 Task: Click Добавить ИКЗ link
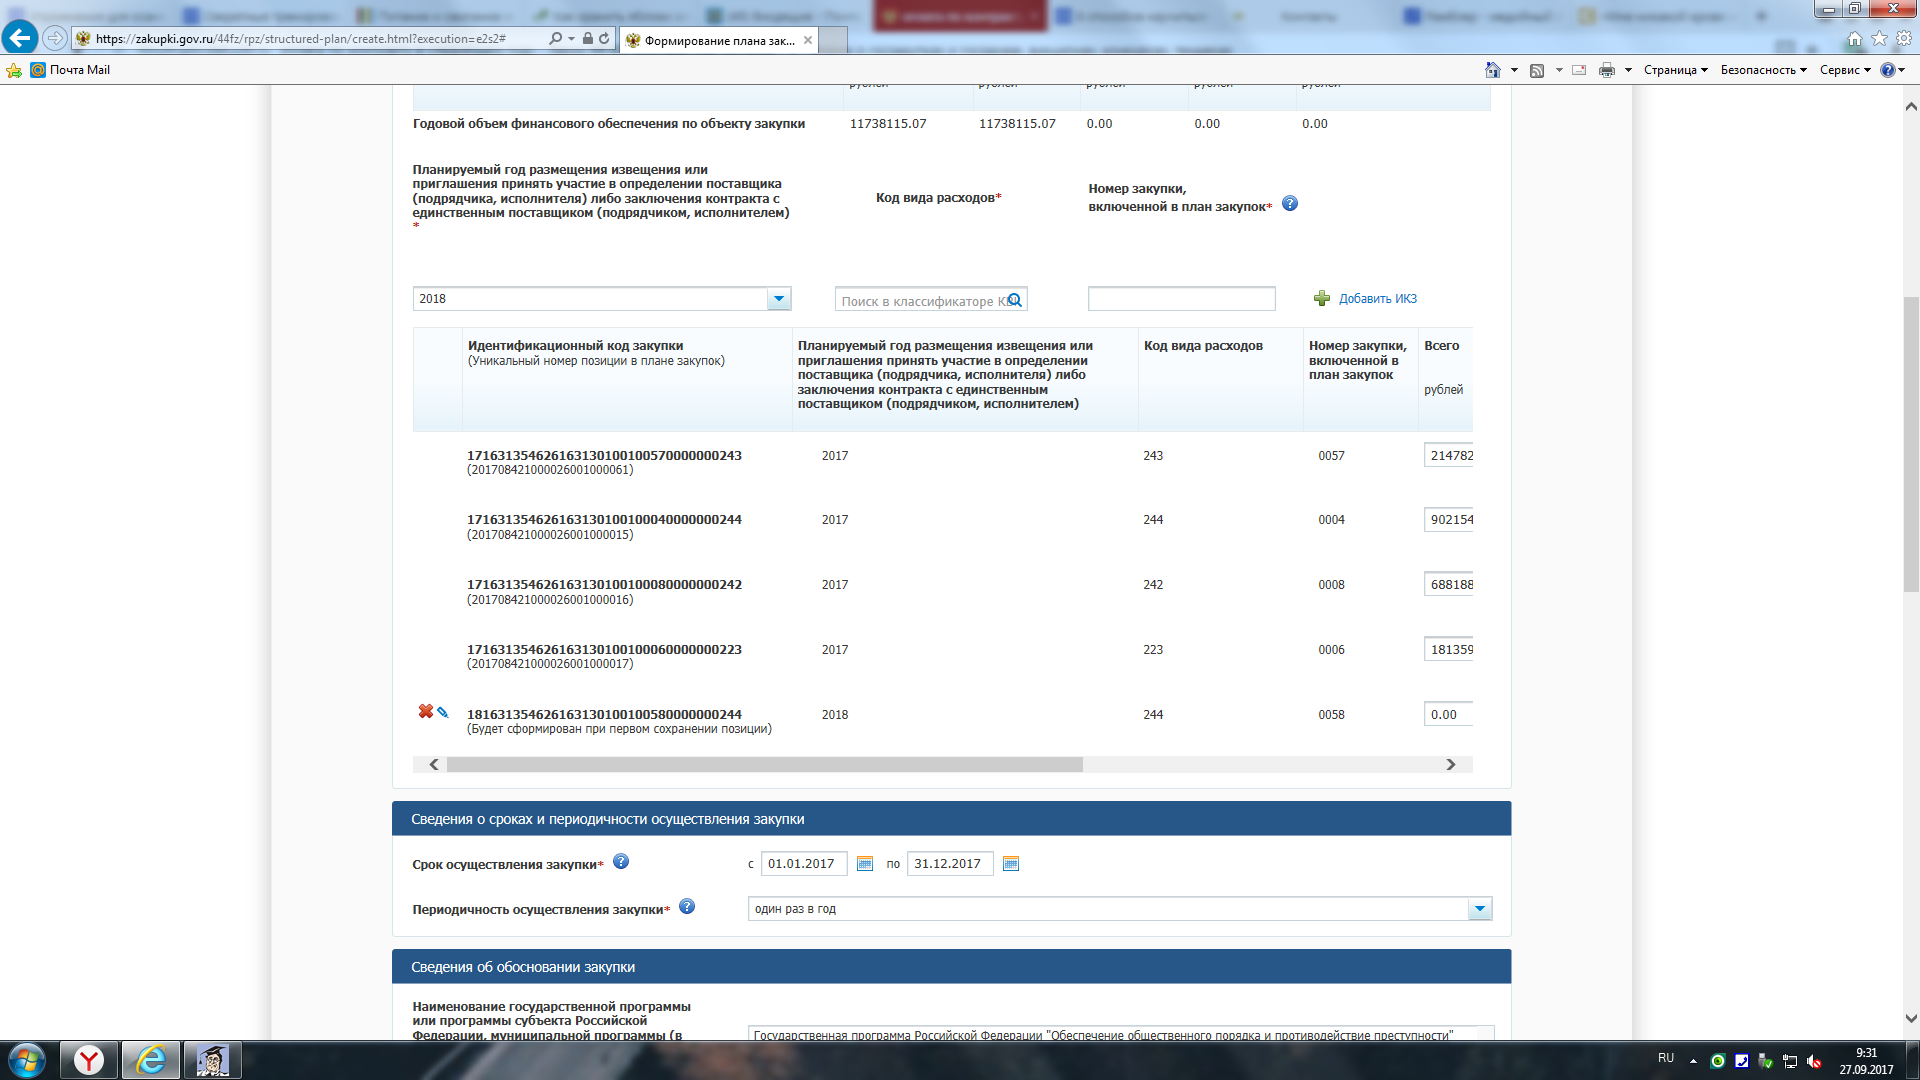pos(1377,299)
